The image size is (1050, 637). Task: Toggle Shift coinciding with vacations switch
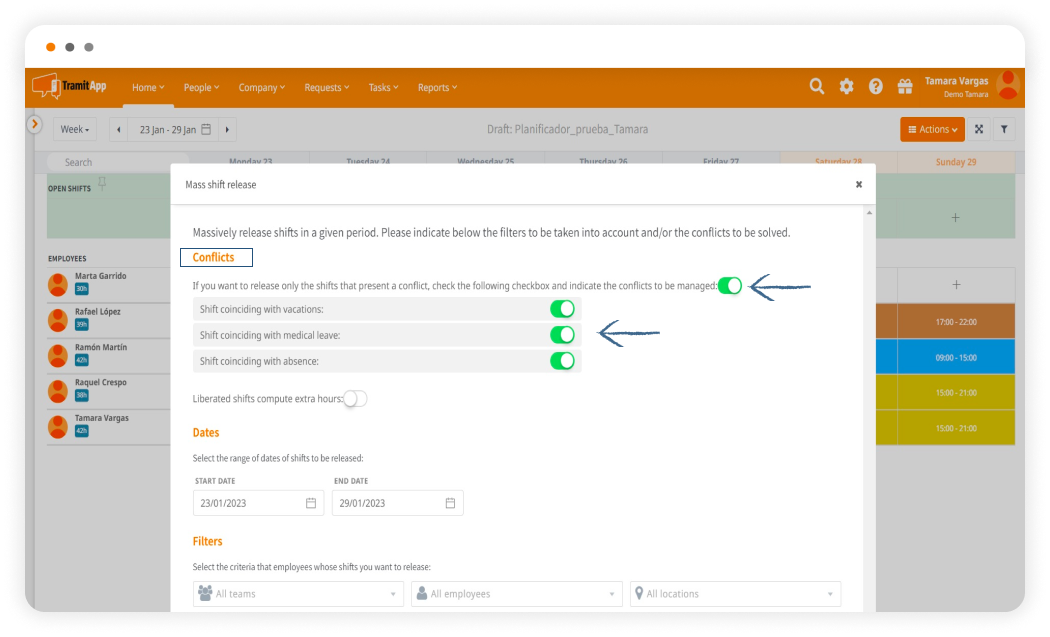click(562, 309)
